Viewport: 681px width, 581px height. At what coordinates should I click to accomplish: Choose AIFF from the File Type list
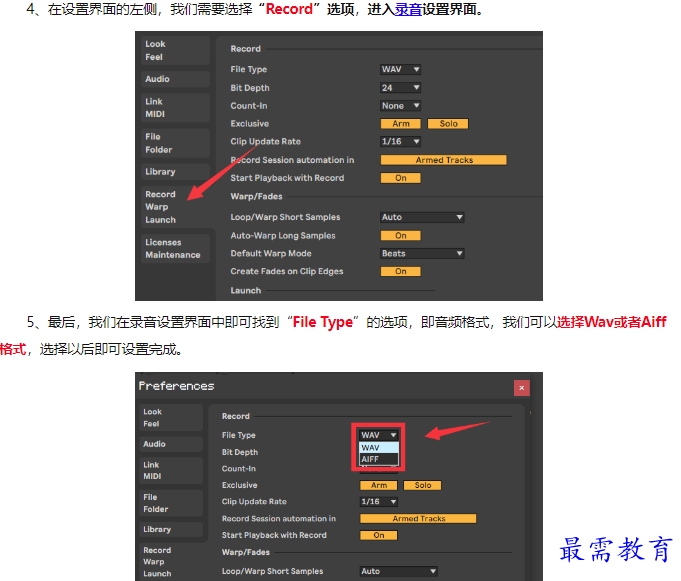378,459
